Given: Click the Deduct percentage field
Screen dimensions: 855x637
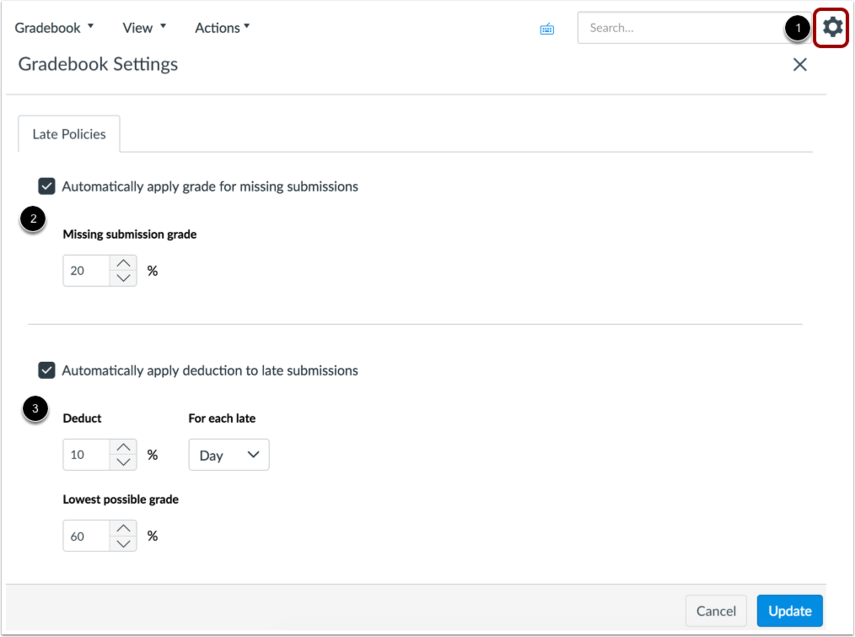Looking at the screenshot, I should point(87,455).
